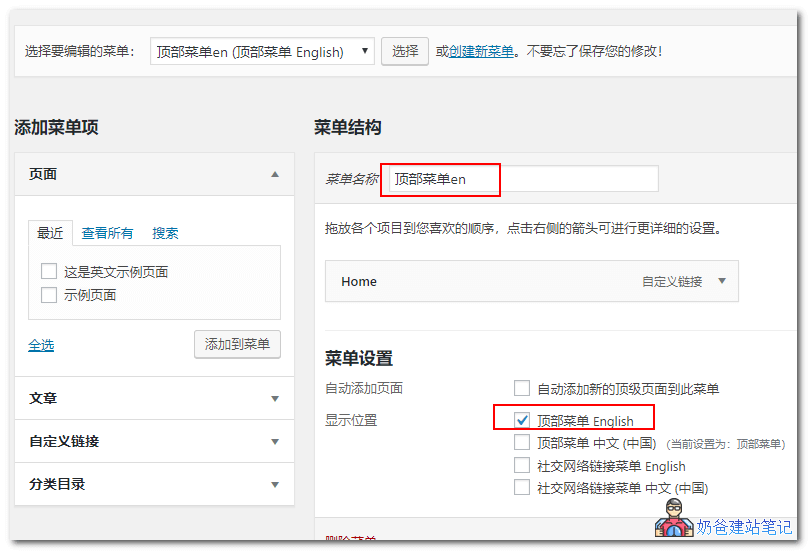Viewport: 808px width, 551px height.
Task: Click the 选择 button
Action: [x=405, y=52]
